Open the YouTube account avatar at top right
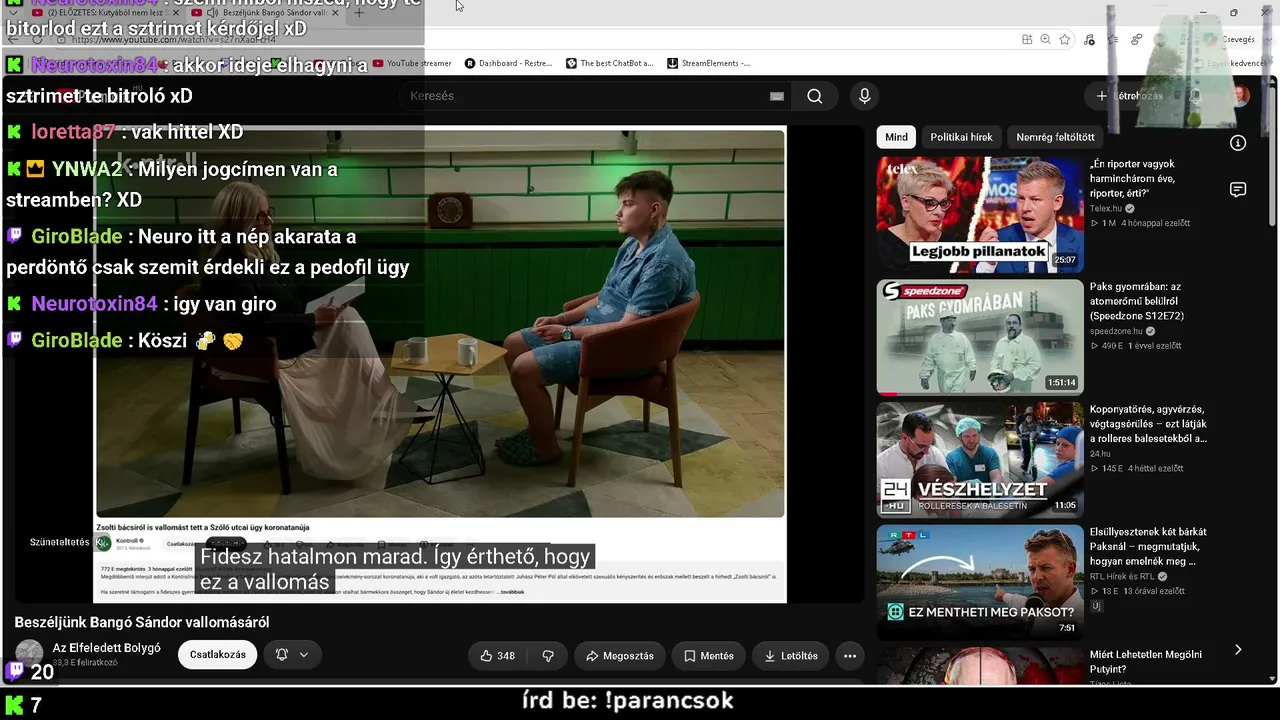This screenshot has width=1280, height=720. coord(1240,96)
